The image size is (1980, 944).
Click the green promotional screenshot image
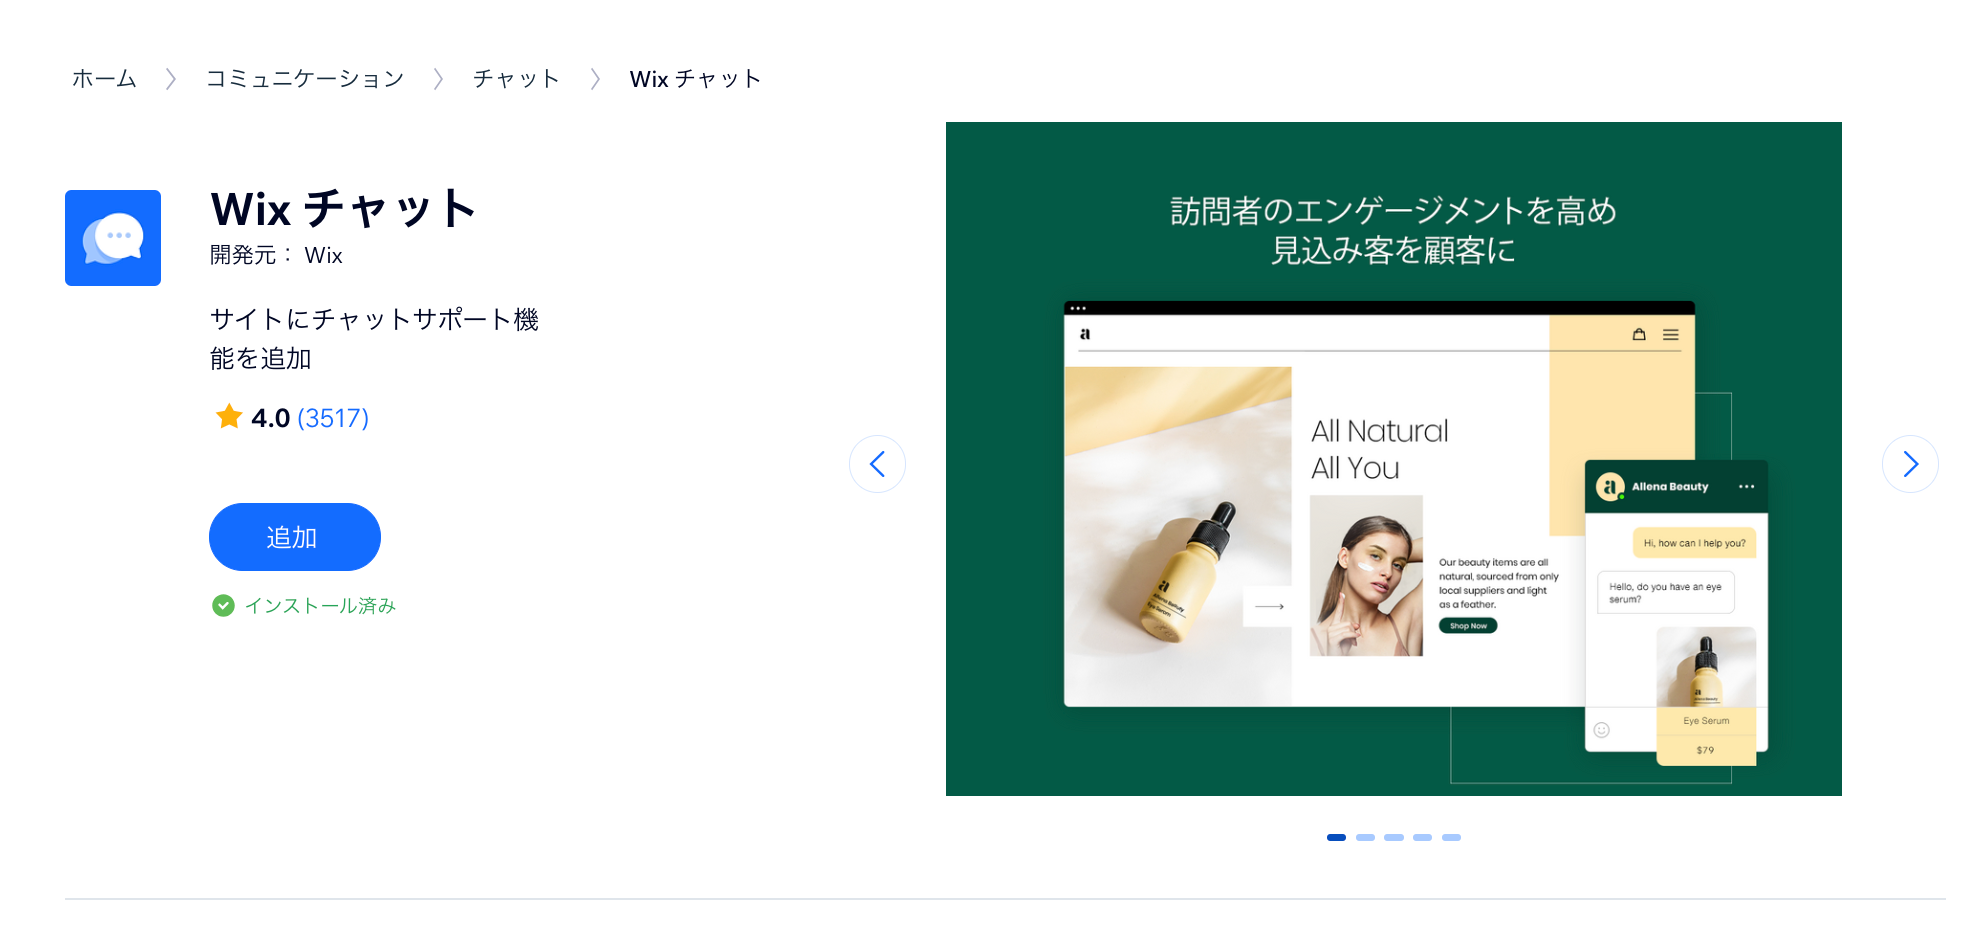pos(1394,459)
